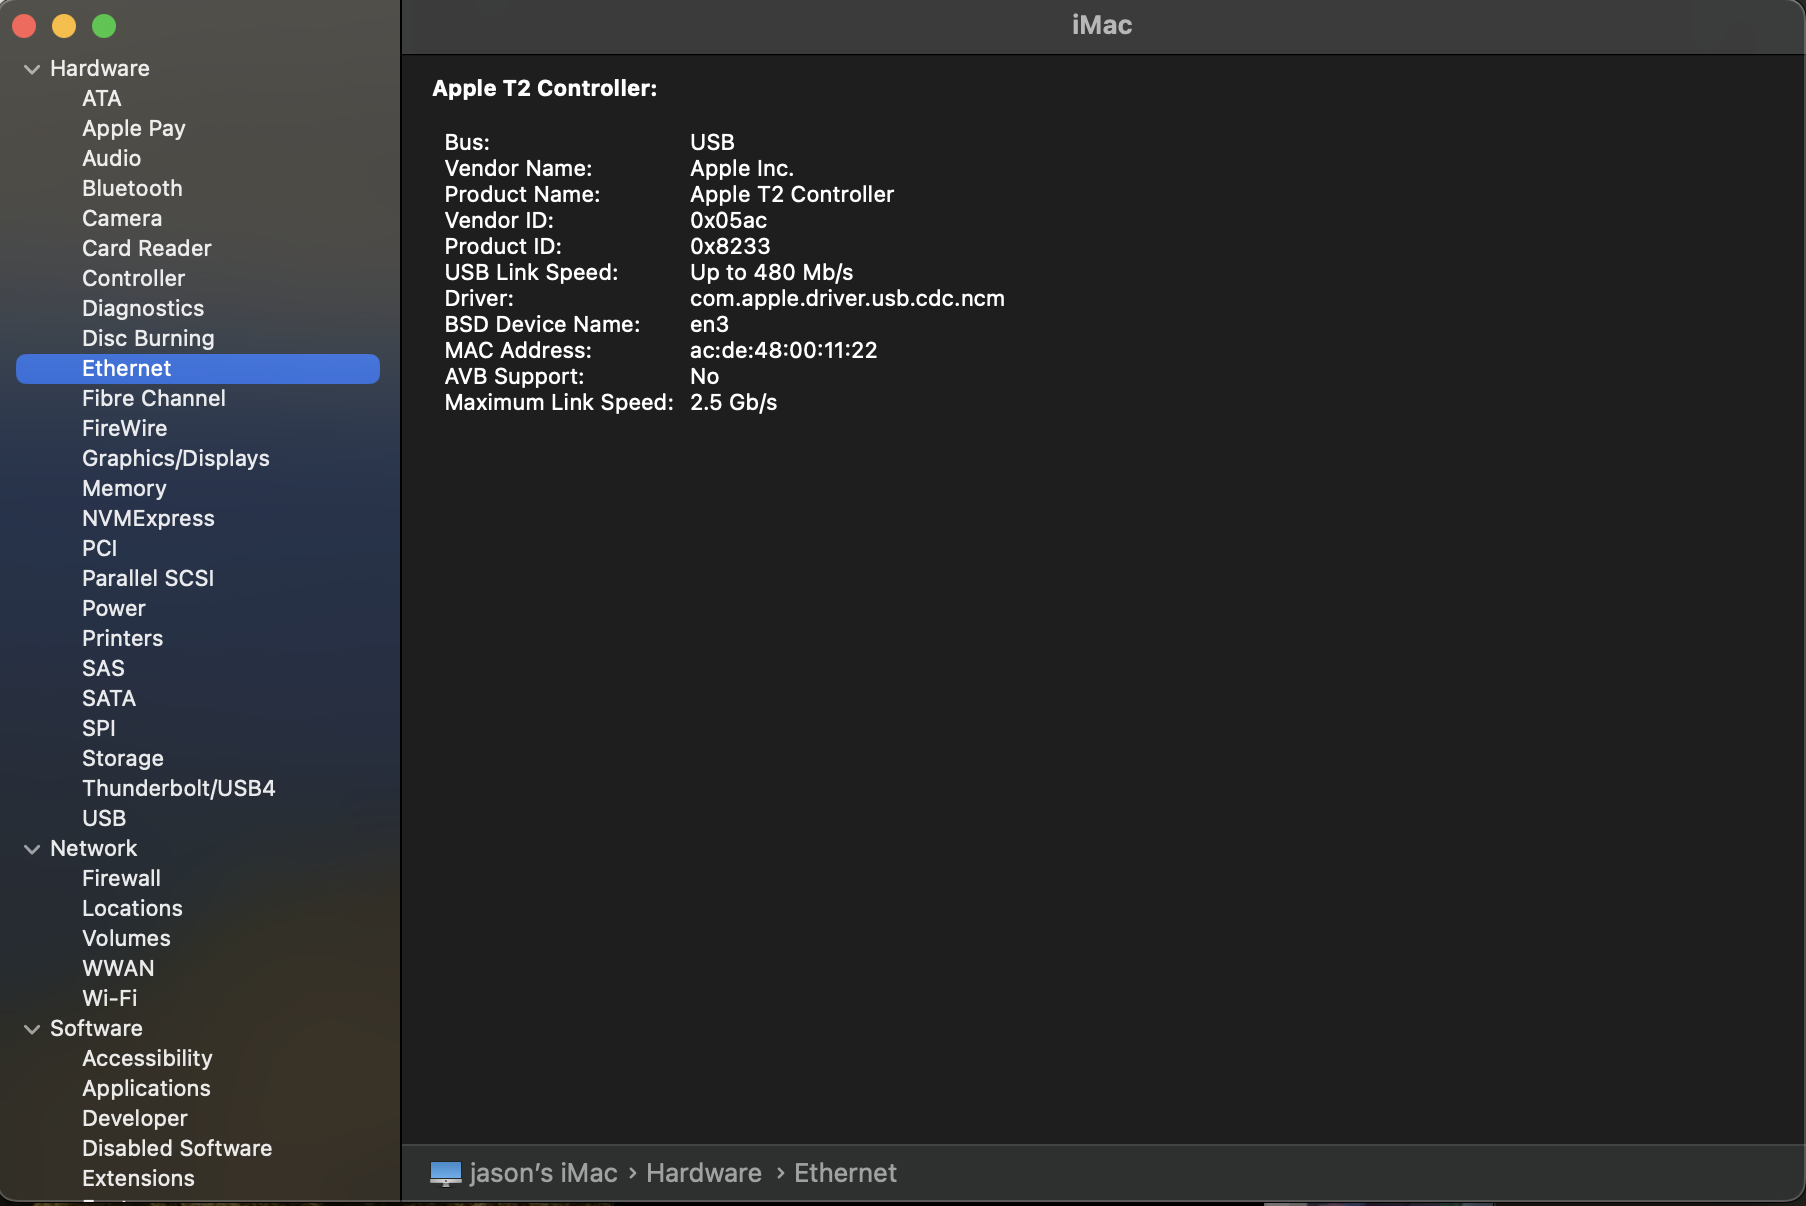The width and height of the screenshot is (1806, 1206).
Task: Click the iMac computer icon in path bar
Action: tap(446, 1173)
